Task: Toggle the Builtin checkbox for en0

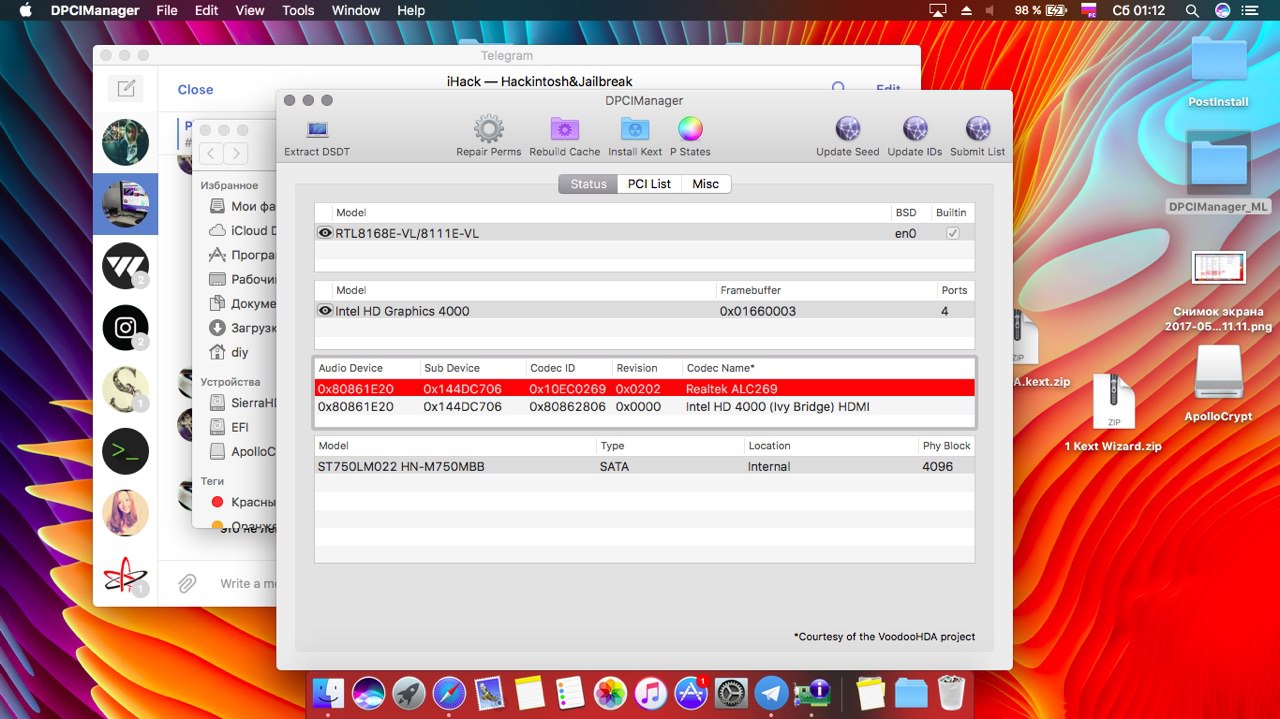Action: (953, 233)
